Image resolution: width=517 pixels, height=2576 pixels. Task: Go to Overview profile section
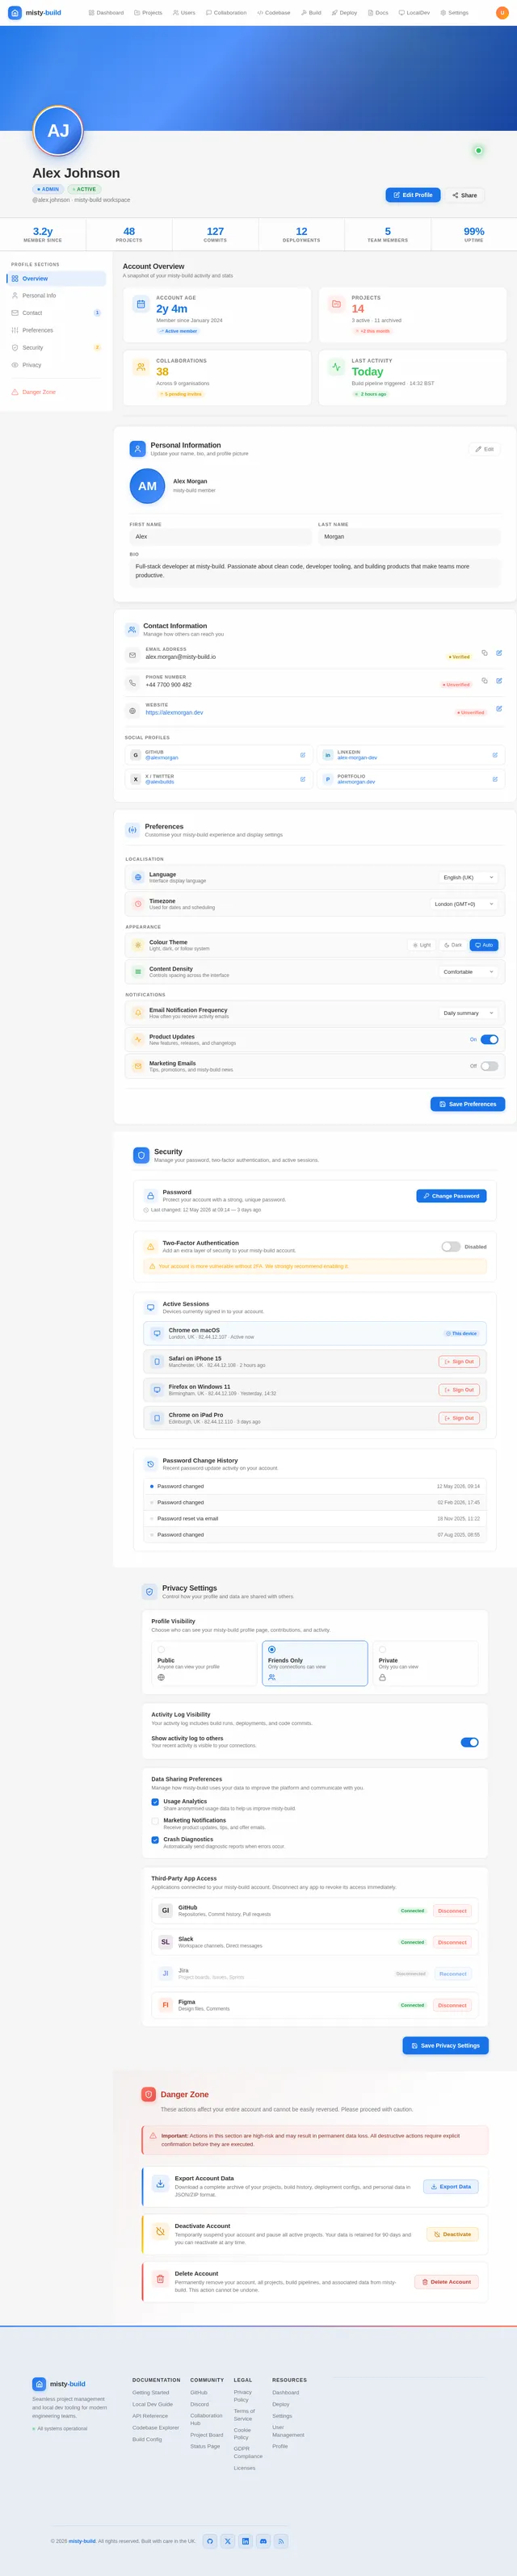pyautogui.click(x=57, y=279)
